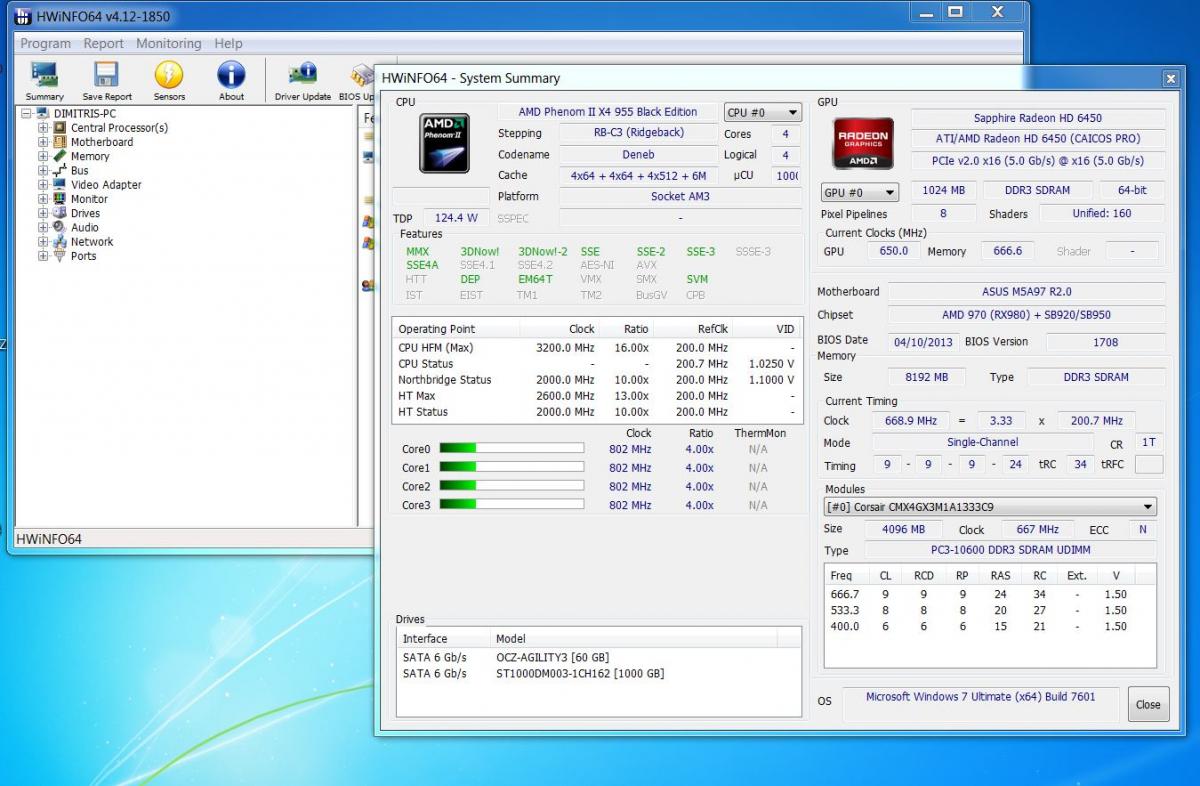This screenshot has width=1200, height=786.
Task: Open the GPU #0 selector dropdown
Action: pos(859,192)
